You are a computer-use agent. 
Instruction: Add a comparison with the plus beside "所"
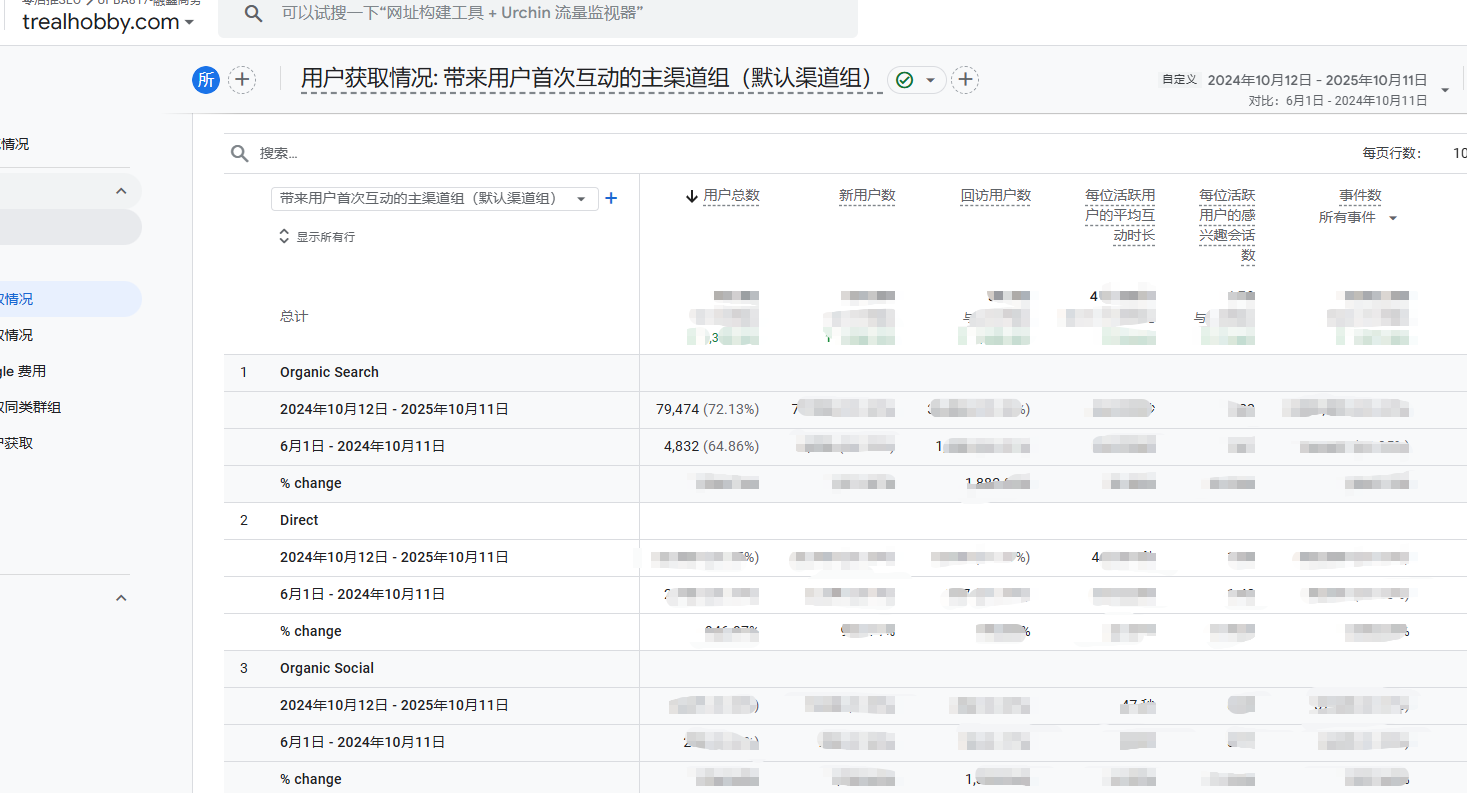point(242,80)
